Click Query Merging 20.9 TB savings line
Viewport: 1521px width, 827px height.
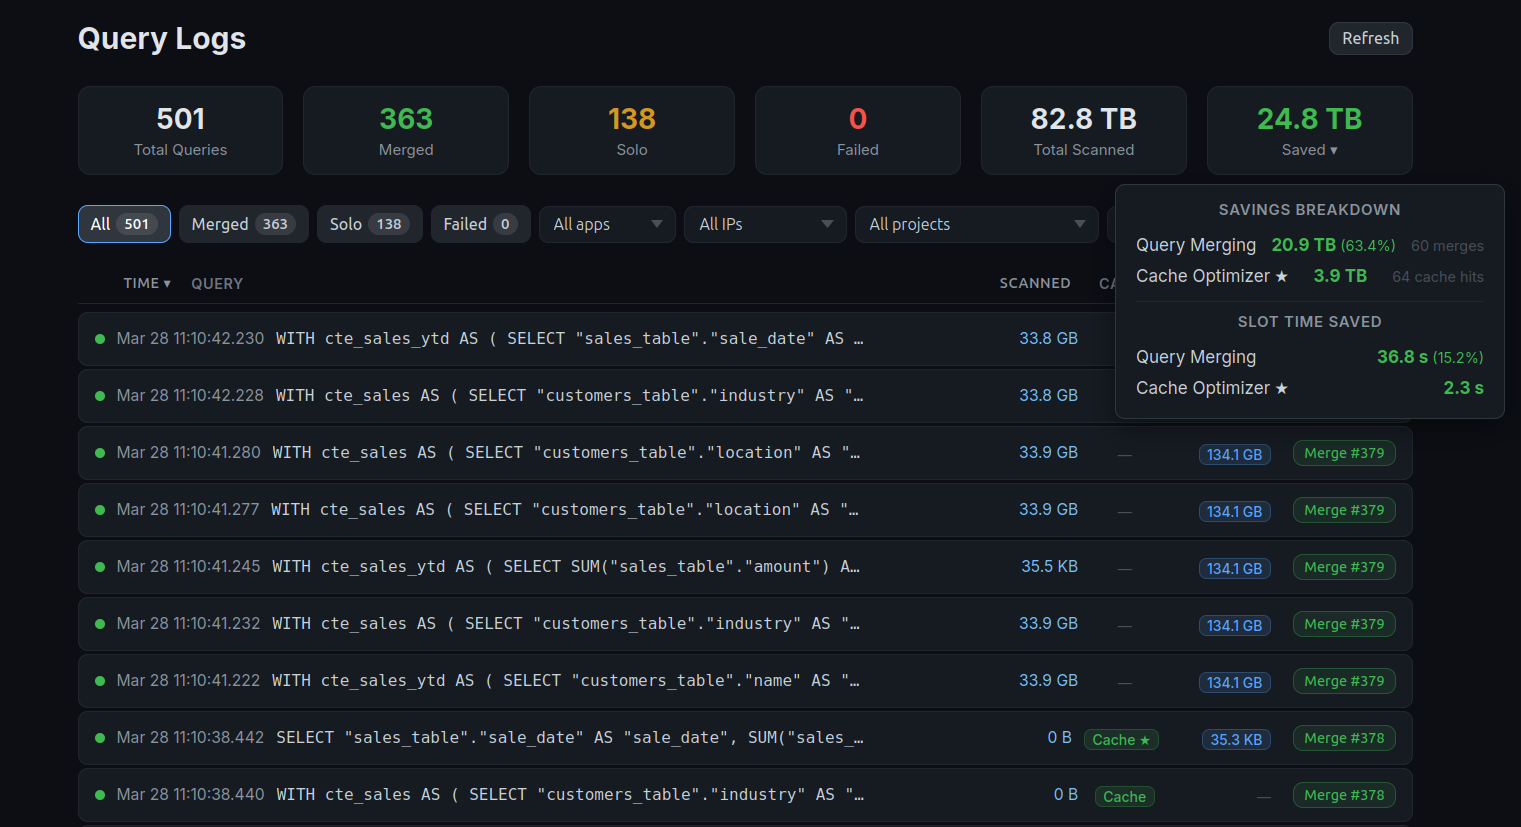coord(1310,245)
